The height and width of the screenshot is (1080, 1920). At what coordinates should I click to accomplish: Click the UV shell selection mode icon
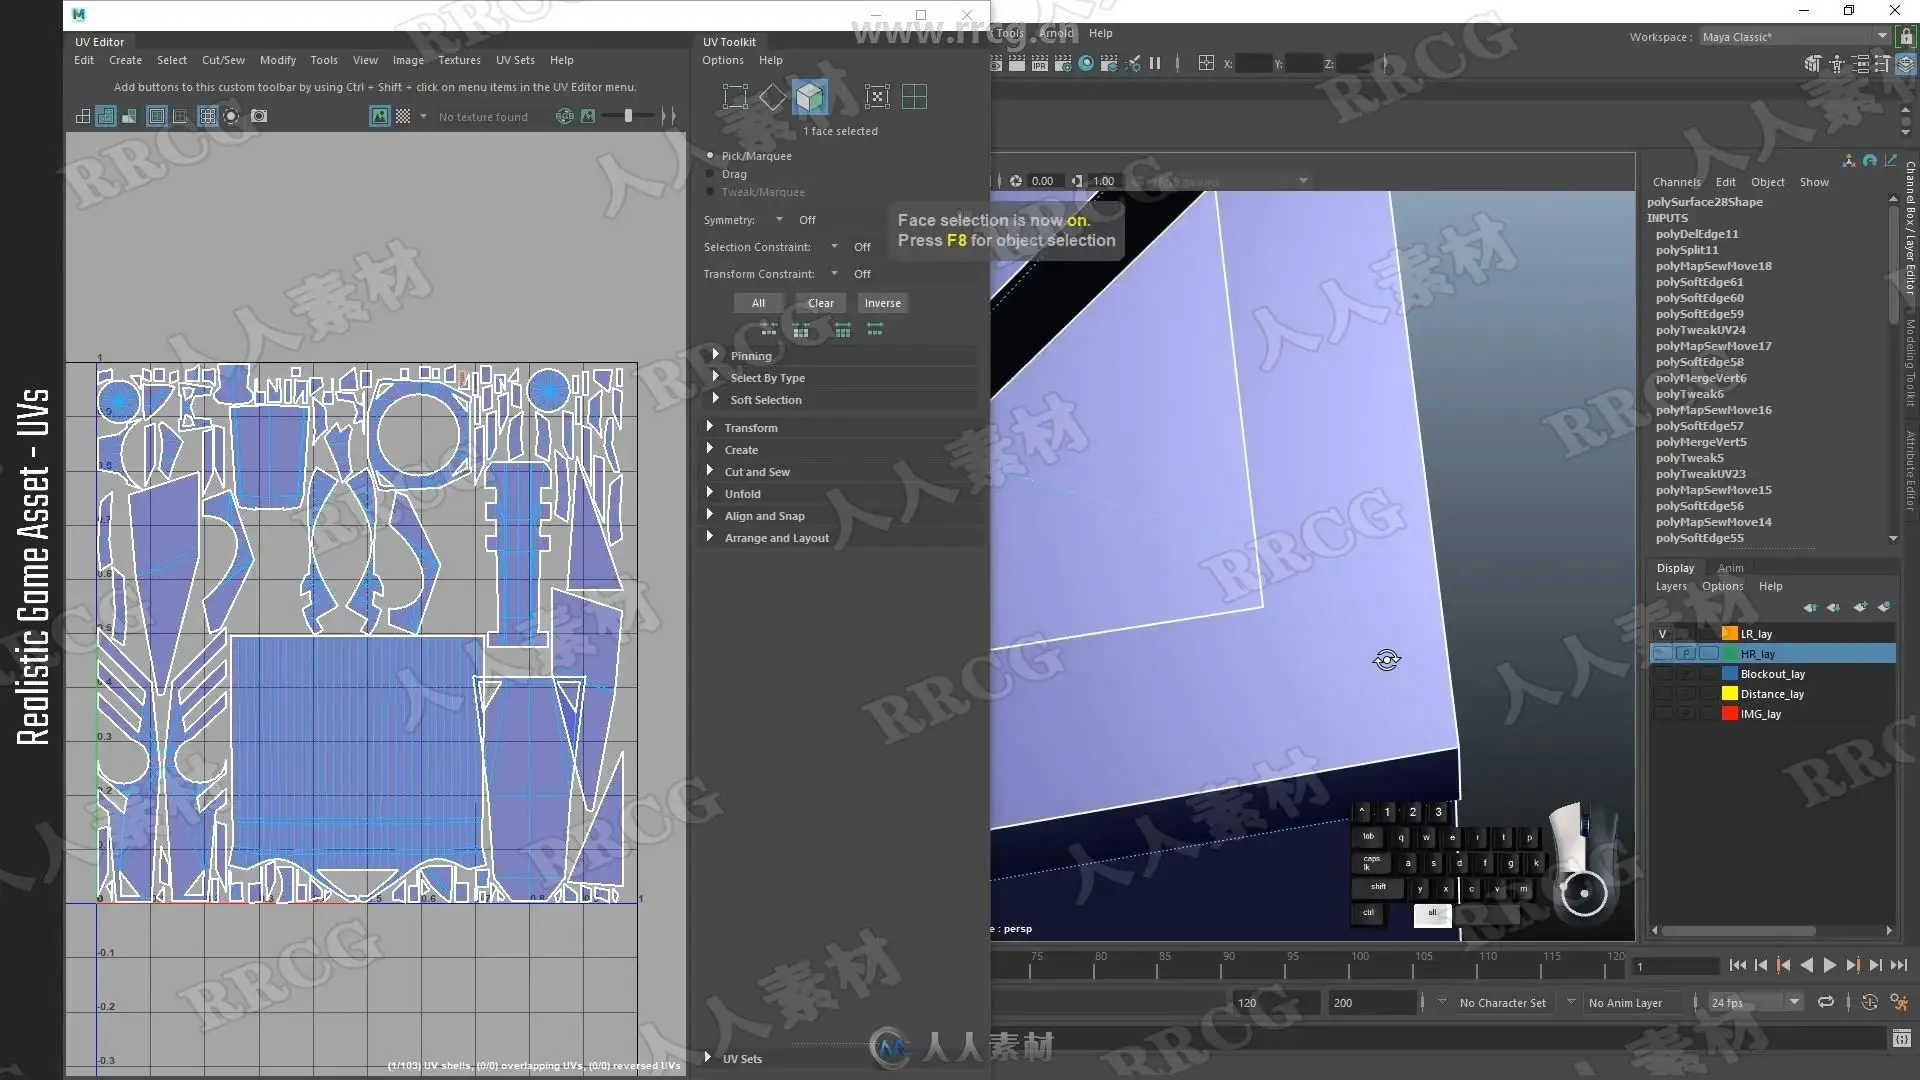click(914, 97)
